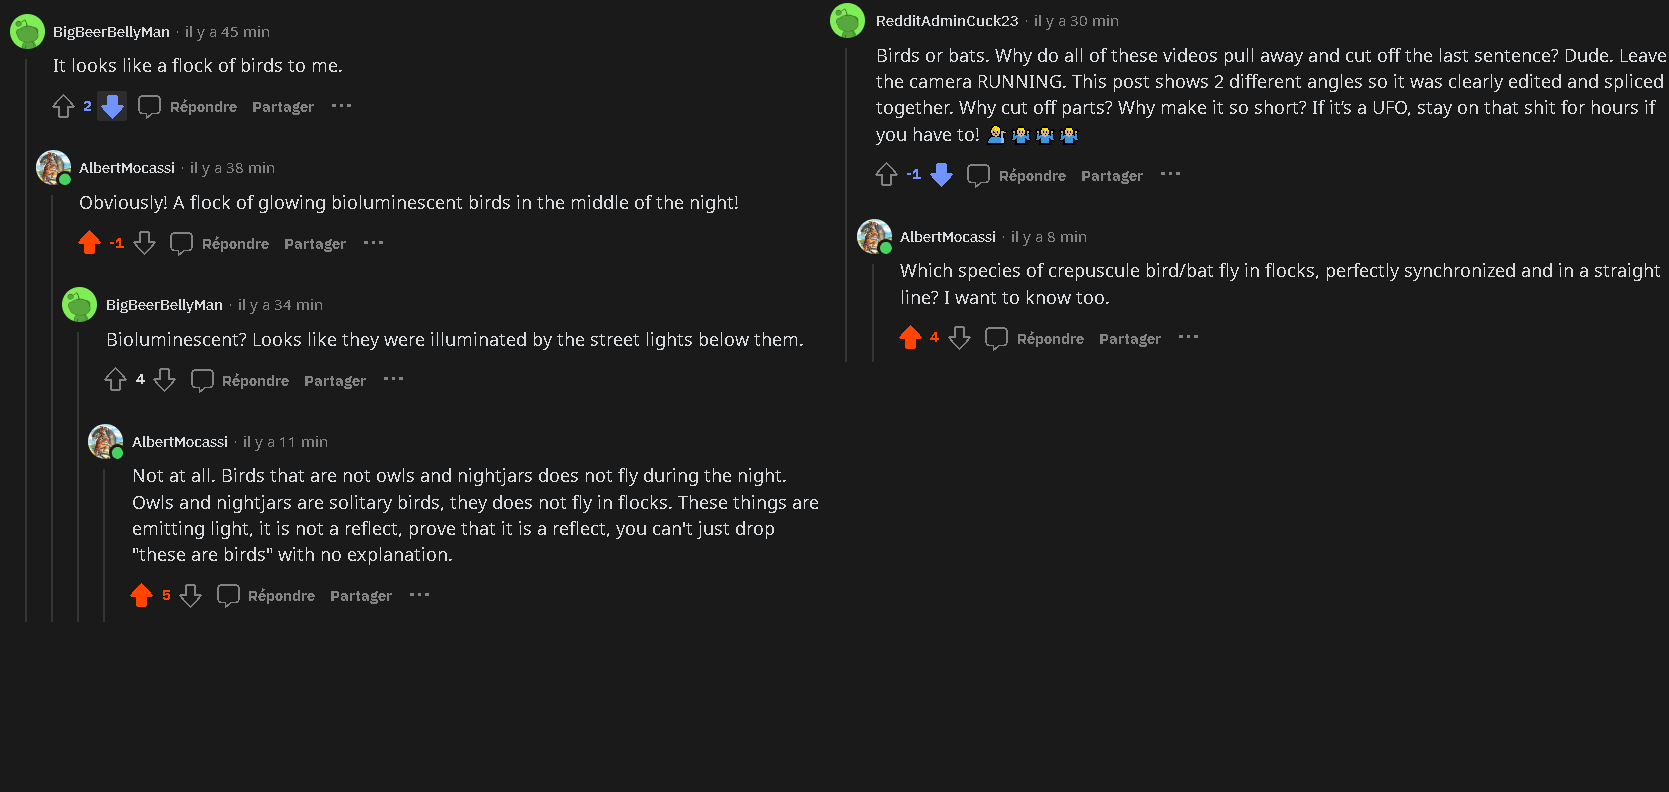Click Partager under crepuscule bird/bat comment
1669x792 pixels.
point(1129,339)
